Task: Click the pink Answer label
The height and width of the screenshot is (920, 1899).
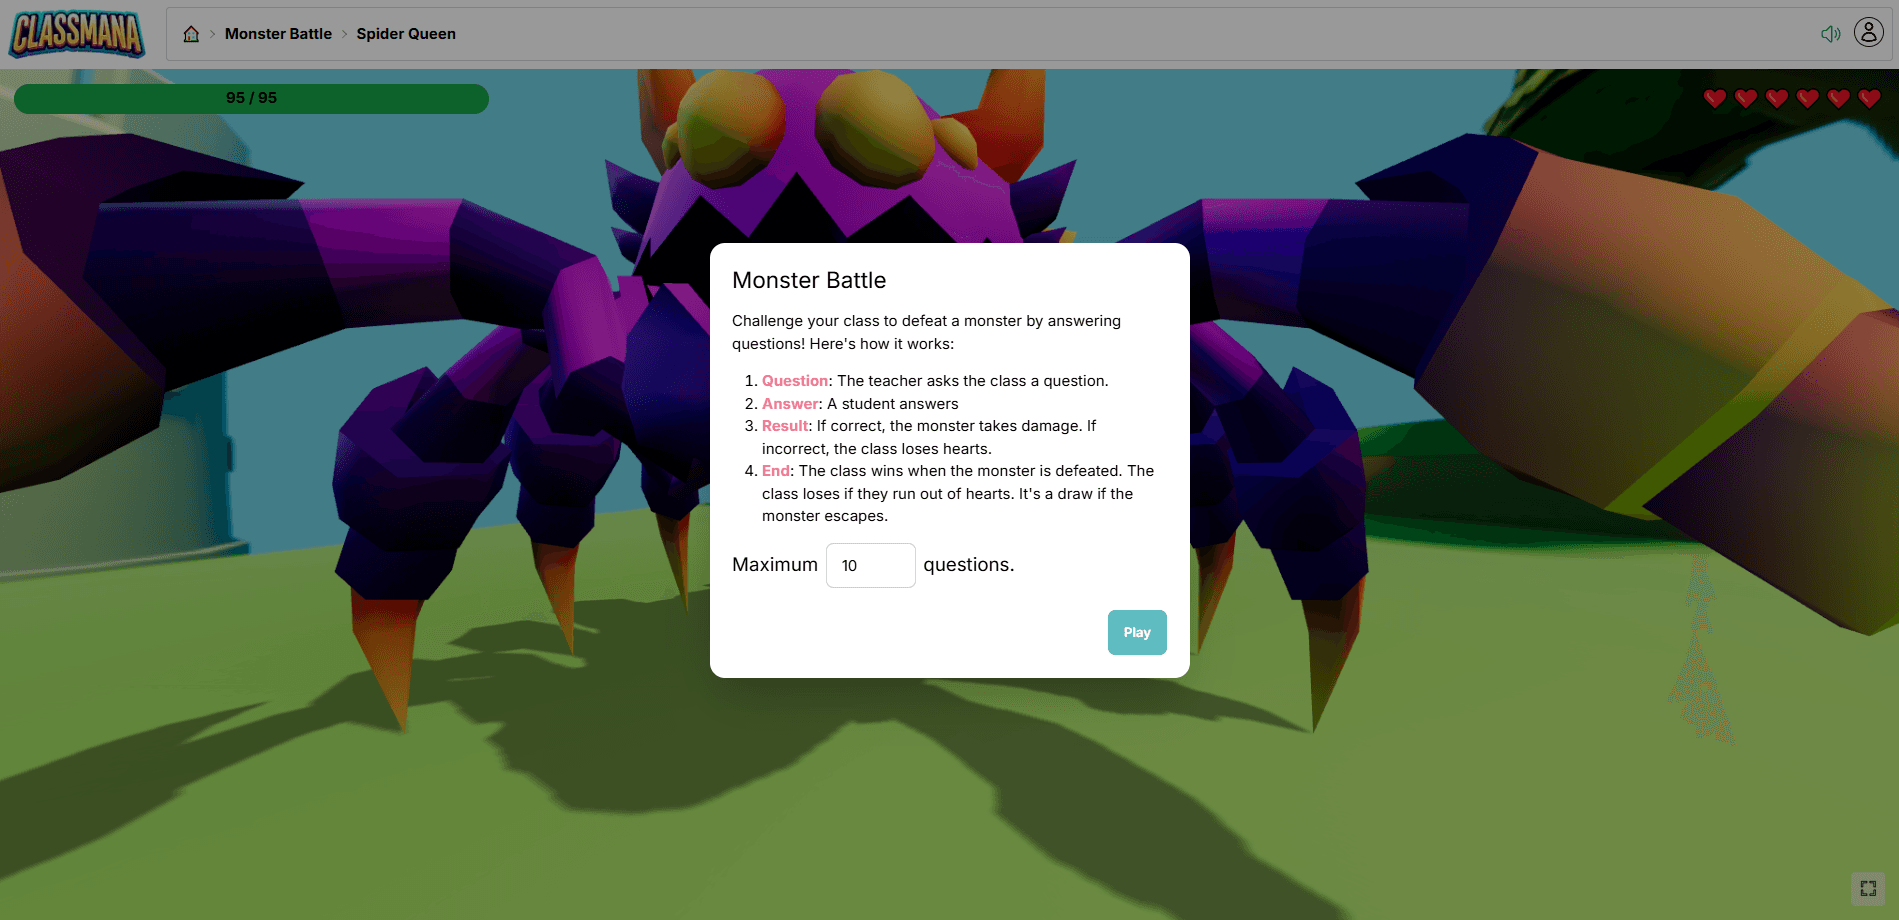Action: [x=790, y=404]
